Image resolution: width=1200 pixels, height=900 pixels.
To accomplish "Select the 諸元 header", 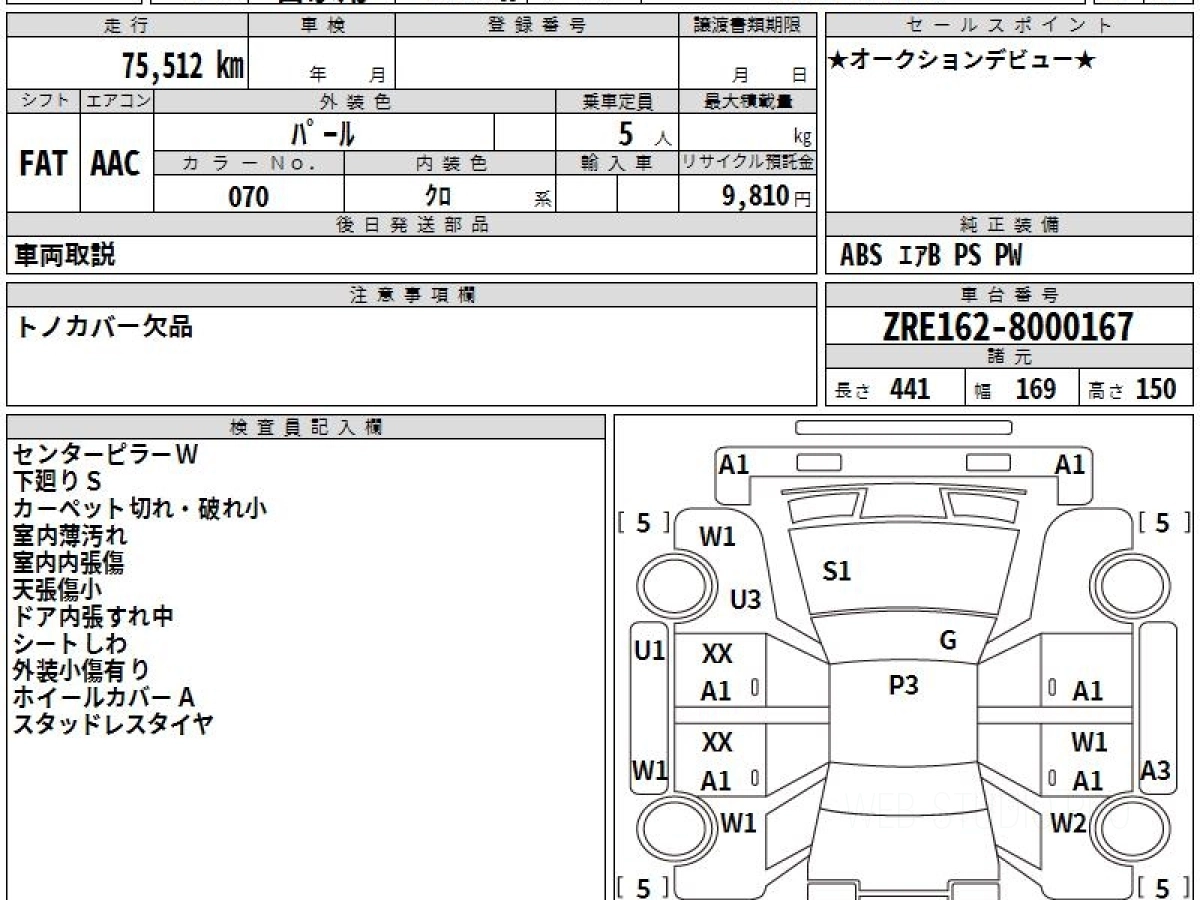I will point(1009,357).
